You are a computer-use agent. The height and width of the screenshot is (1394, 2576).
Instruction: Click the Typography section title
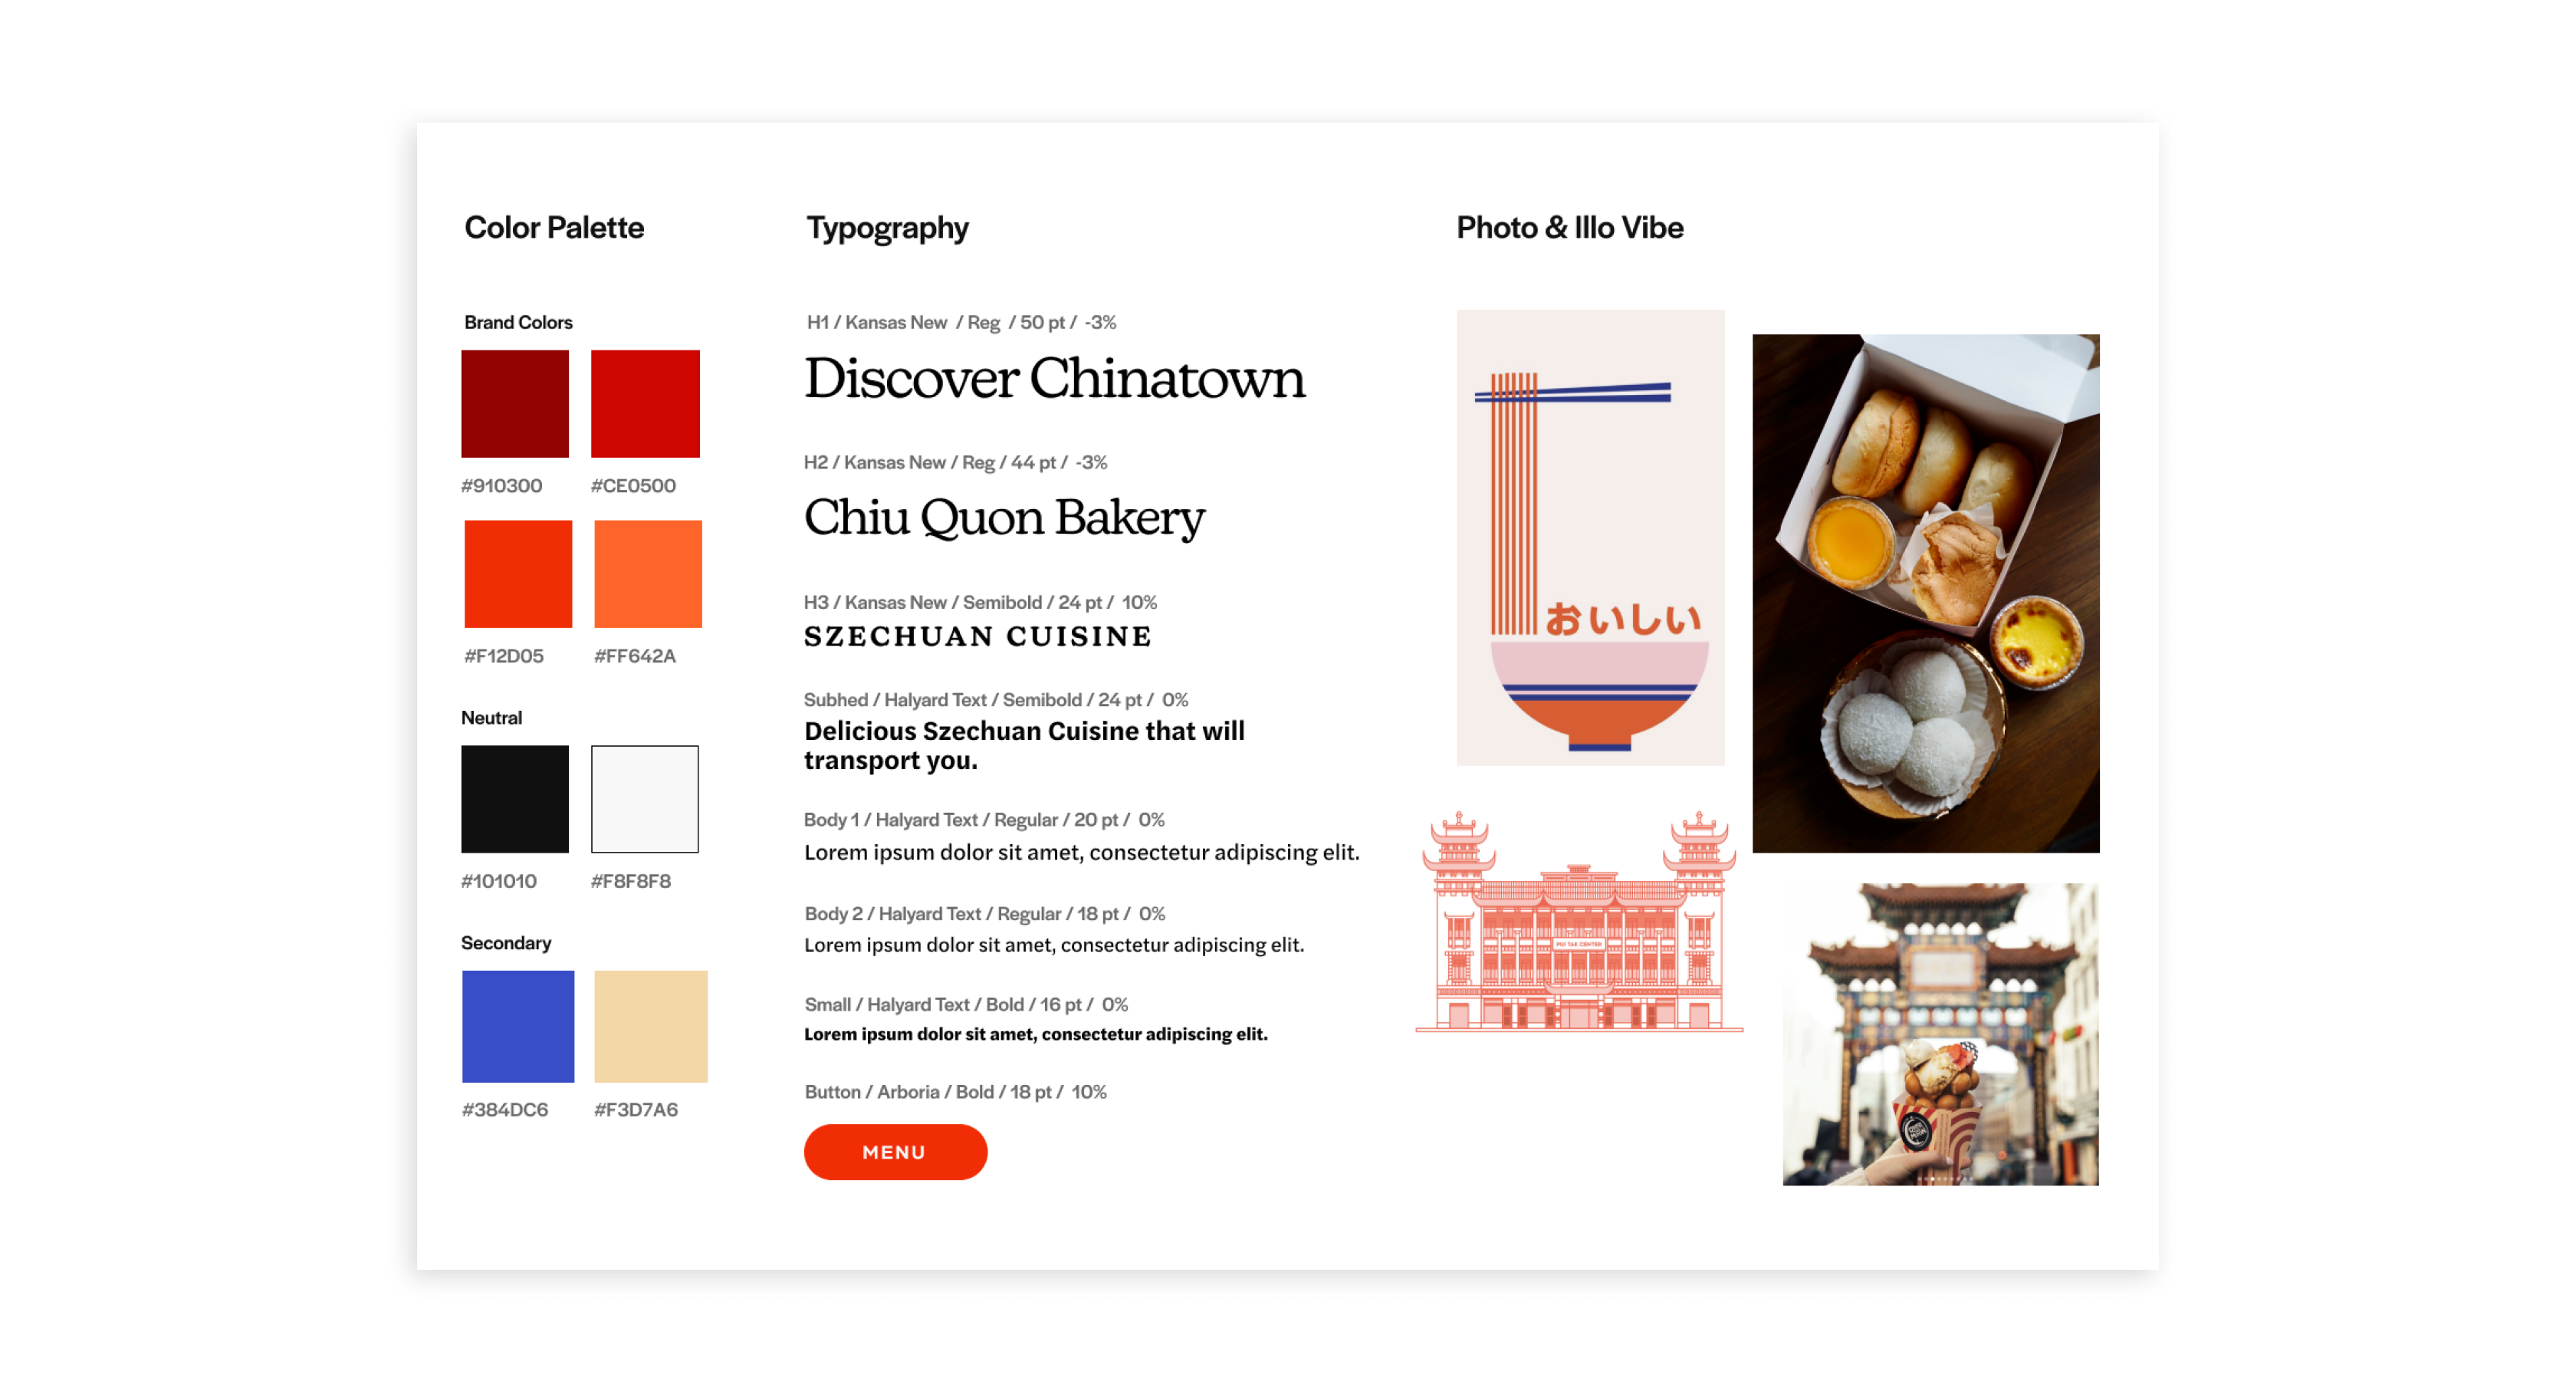[x=887, y=228]
